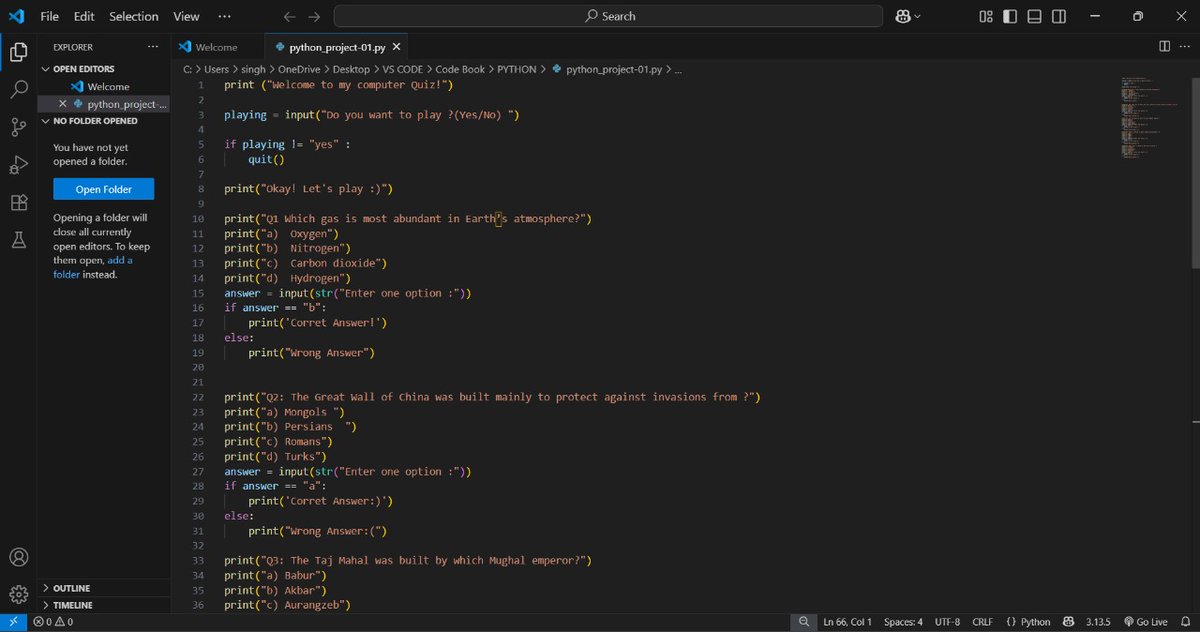The image size is (1200, 632).
Task: Open the Copilot chat icon
Action: pyautogui.click(x=903, y=16)
